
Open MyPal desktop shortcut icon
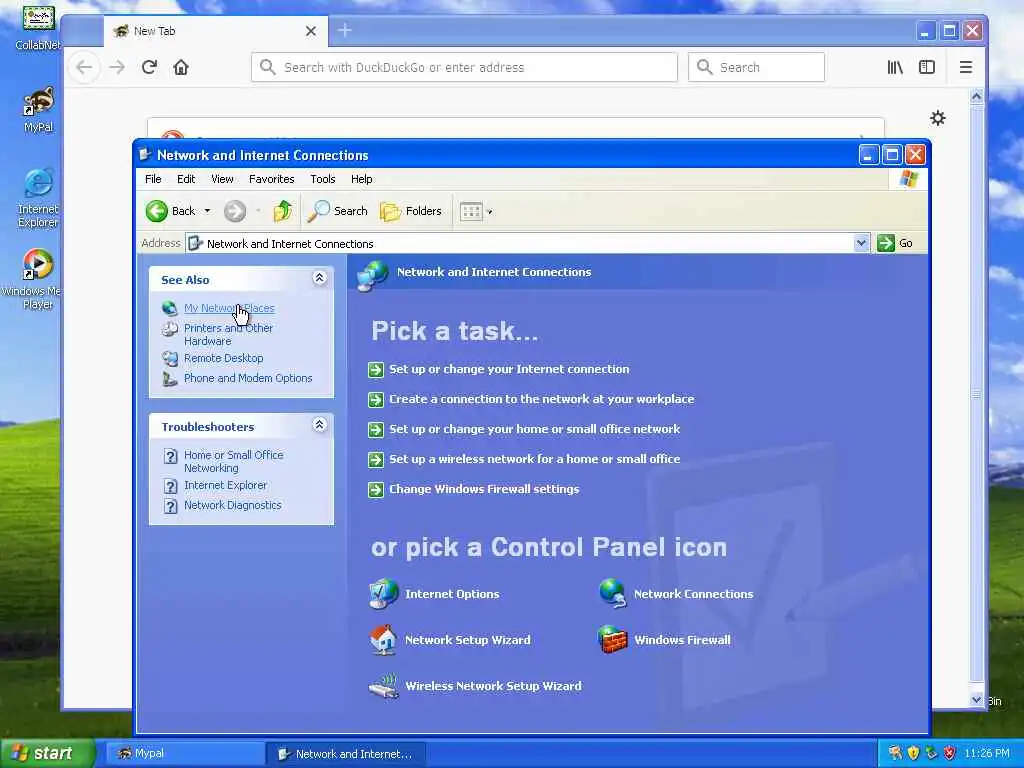[x=38, y=109]
